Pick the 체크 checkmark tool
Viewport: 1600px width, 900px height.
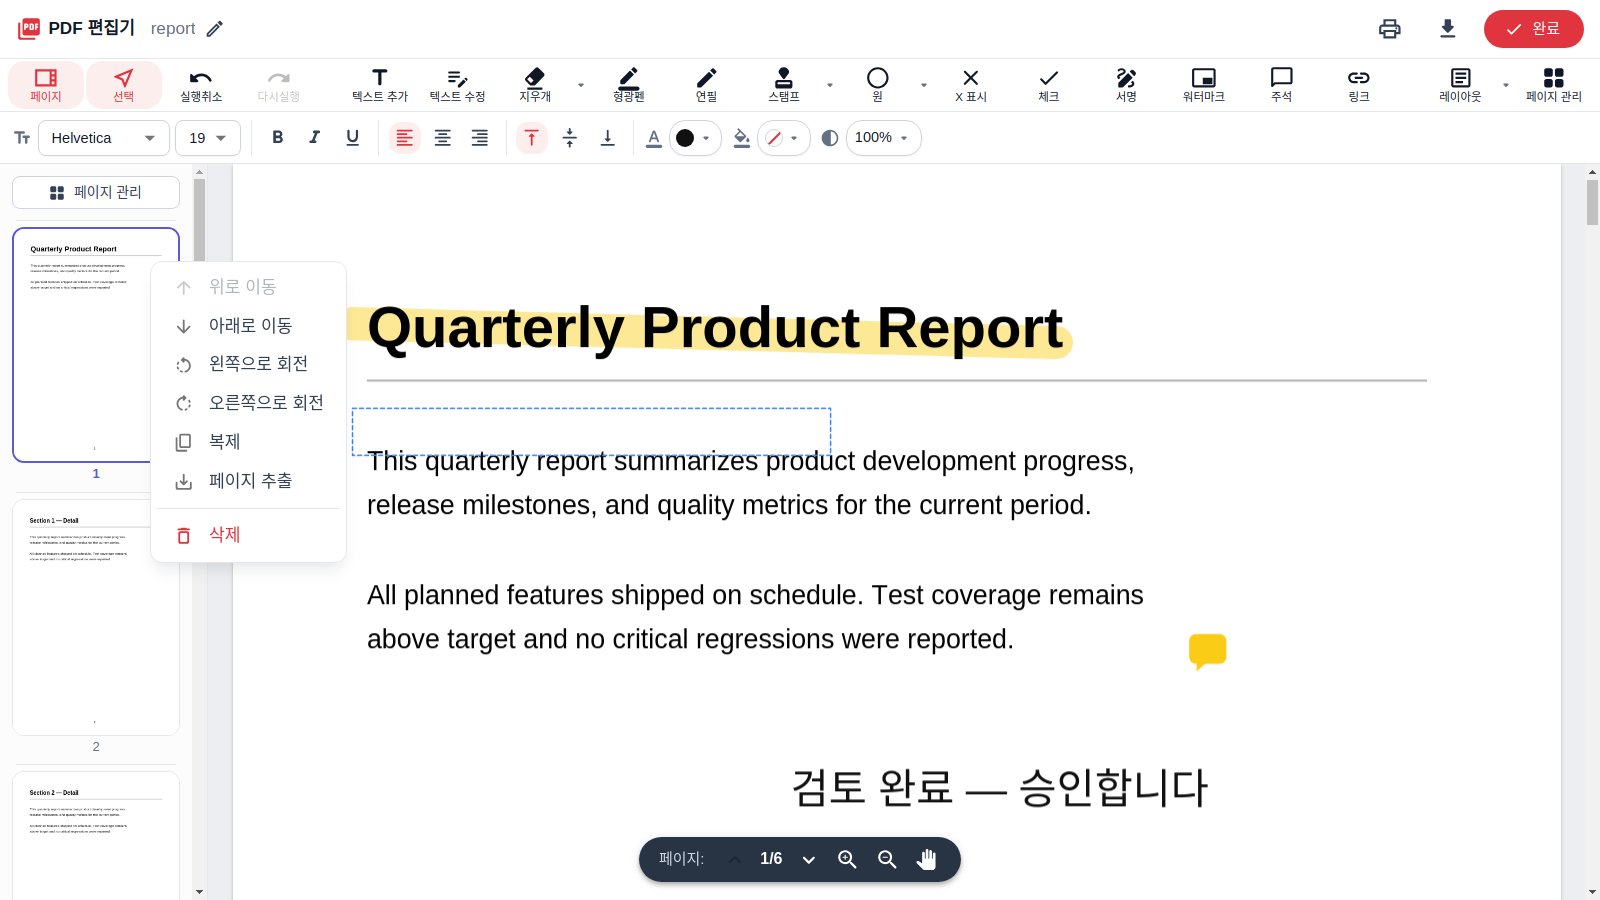click(x=1049, y=85)
